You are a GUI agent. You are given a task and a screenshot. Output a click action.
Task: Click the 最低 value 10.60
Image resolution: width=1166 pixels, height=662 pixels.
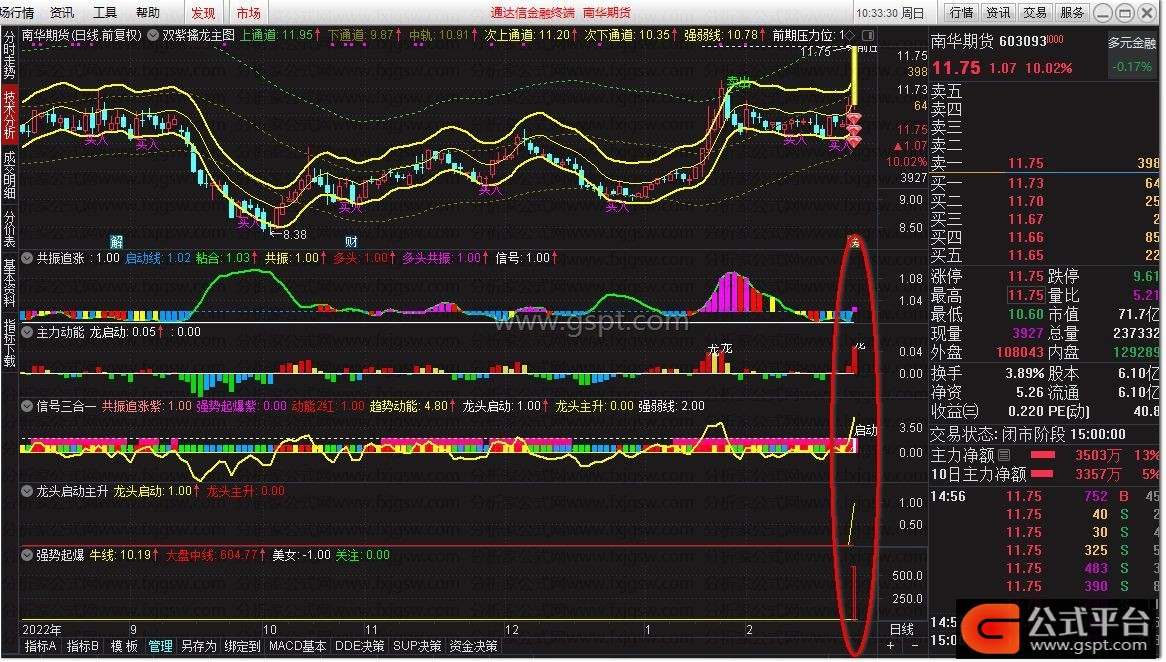click(1025, 315)
